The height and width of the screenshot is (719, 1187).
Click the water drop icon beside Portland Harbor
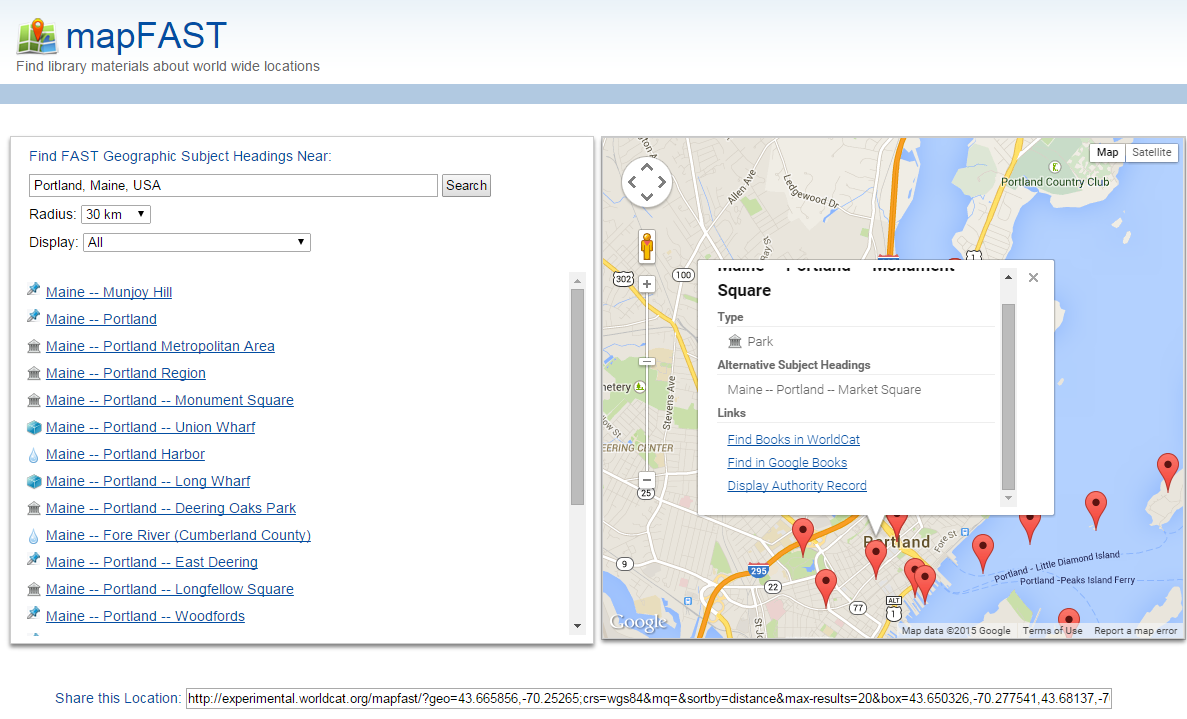pos(33,455)
